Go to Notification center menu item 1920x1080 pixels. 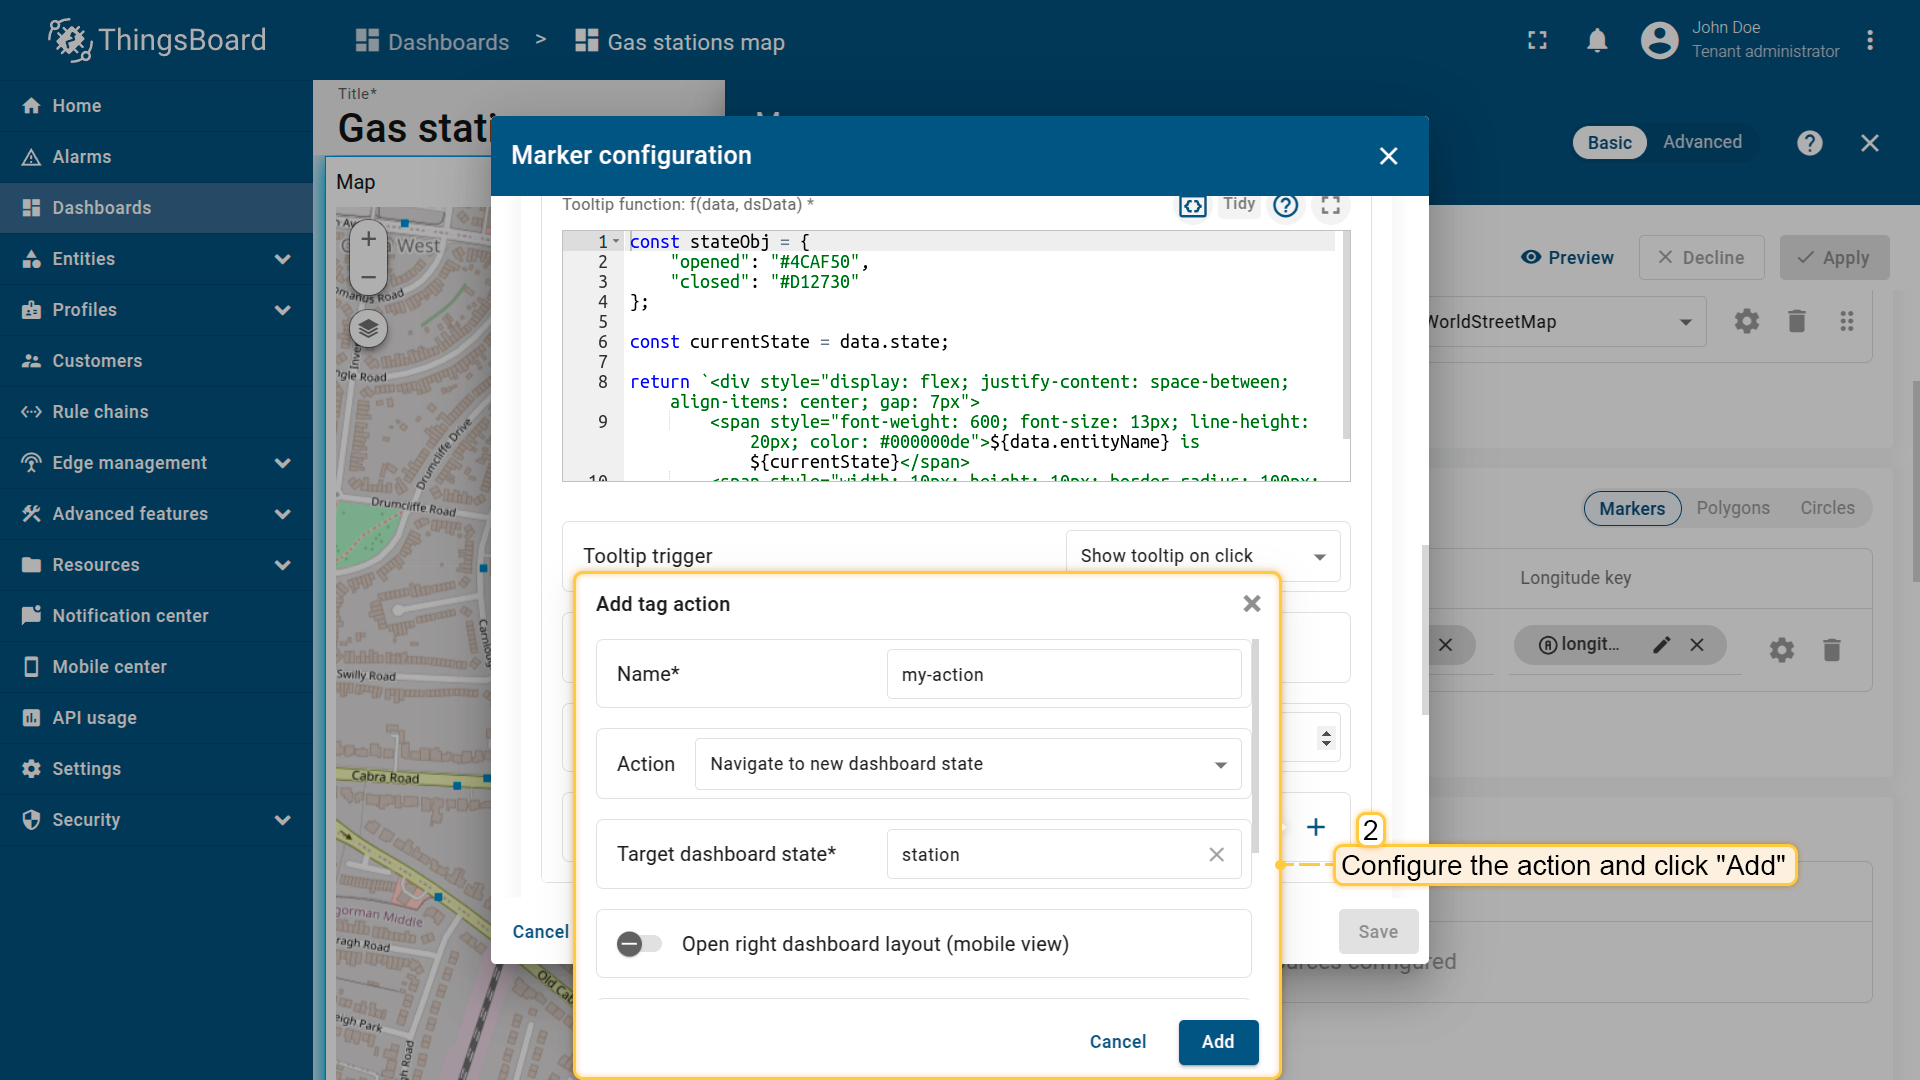(x=130, y=616)
